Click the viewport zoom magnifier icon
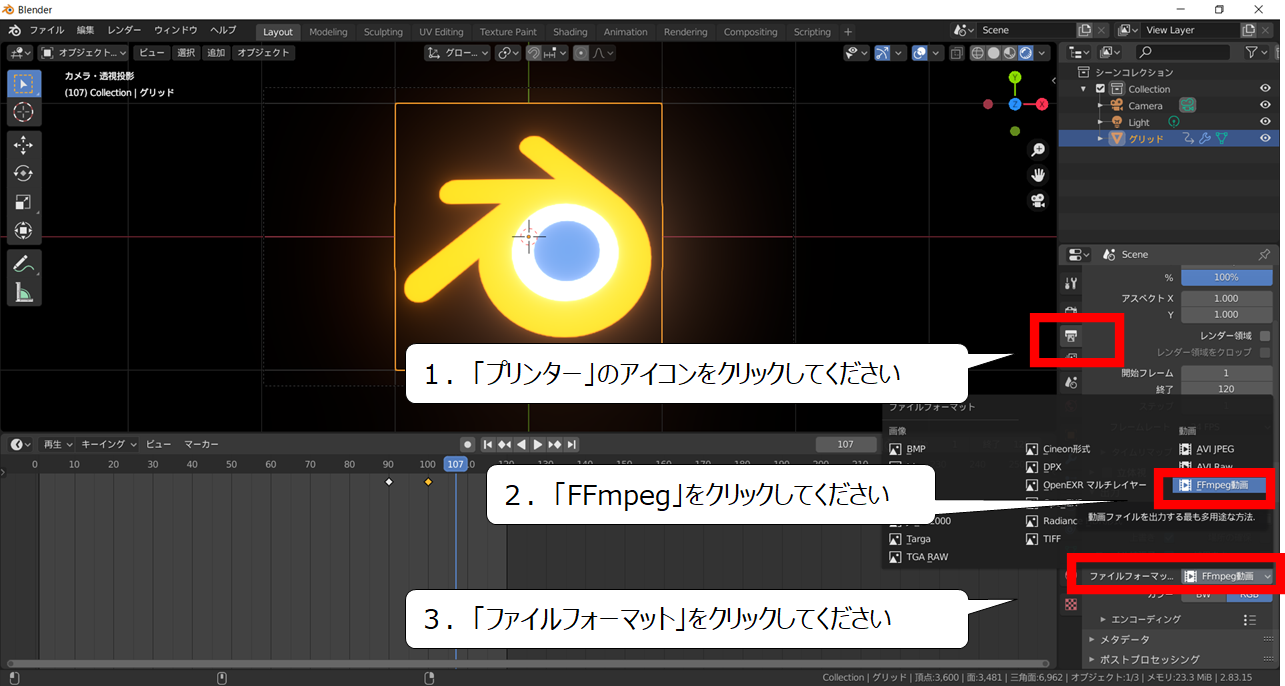Viewport: 1285px width, 686px height. [1038, 149]
